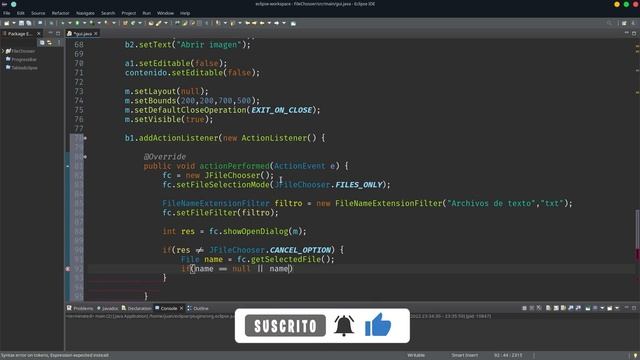Switch to the Problems tab
This screenshot has height=360, width=640.
pos(80,308)
